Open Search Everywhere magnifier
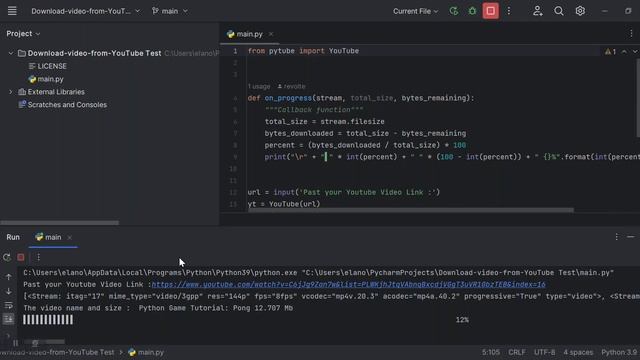640x360 pixels. point(559,11)
